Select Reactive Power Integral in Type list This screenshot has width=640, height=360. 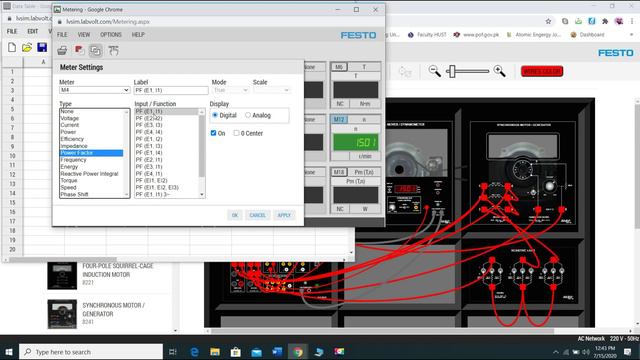click(89, 173)
